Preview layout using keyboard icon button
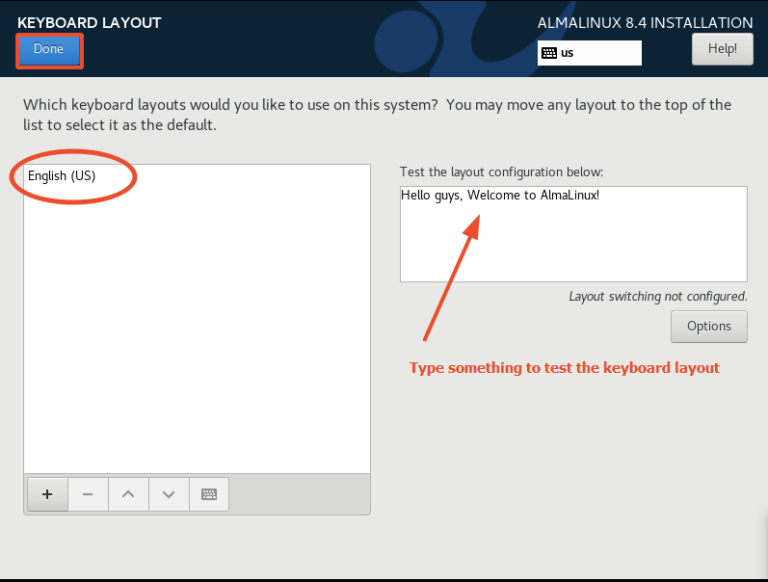This screenshot has height=582, width=768. 209,494
